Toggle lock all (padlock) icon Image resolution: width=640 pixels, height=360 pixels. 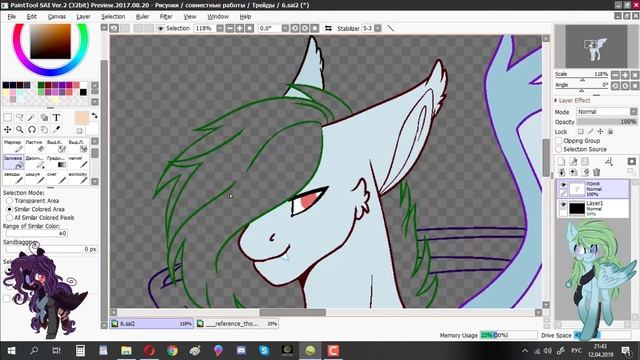(610, 131)
